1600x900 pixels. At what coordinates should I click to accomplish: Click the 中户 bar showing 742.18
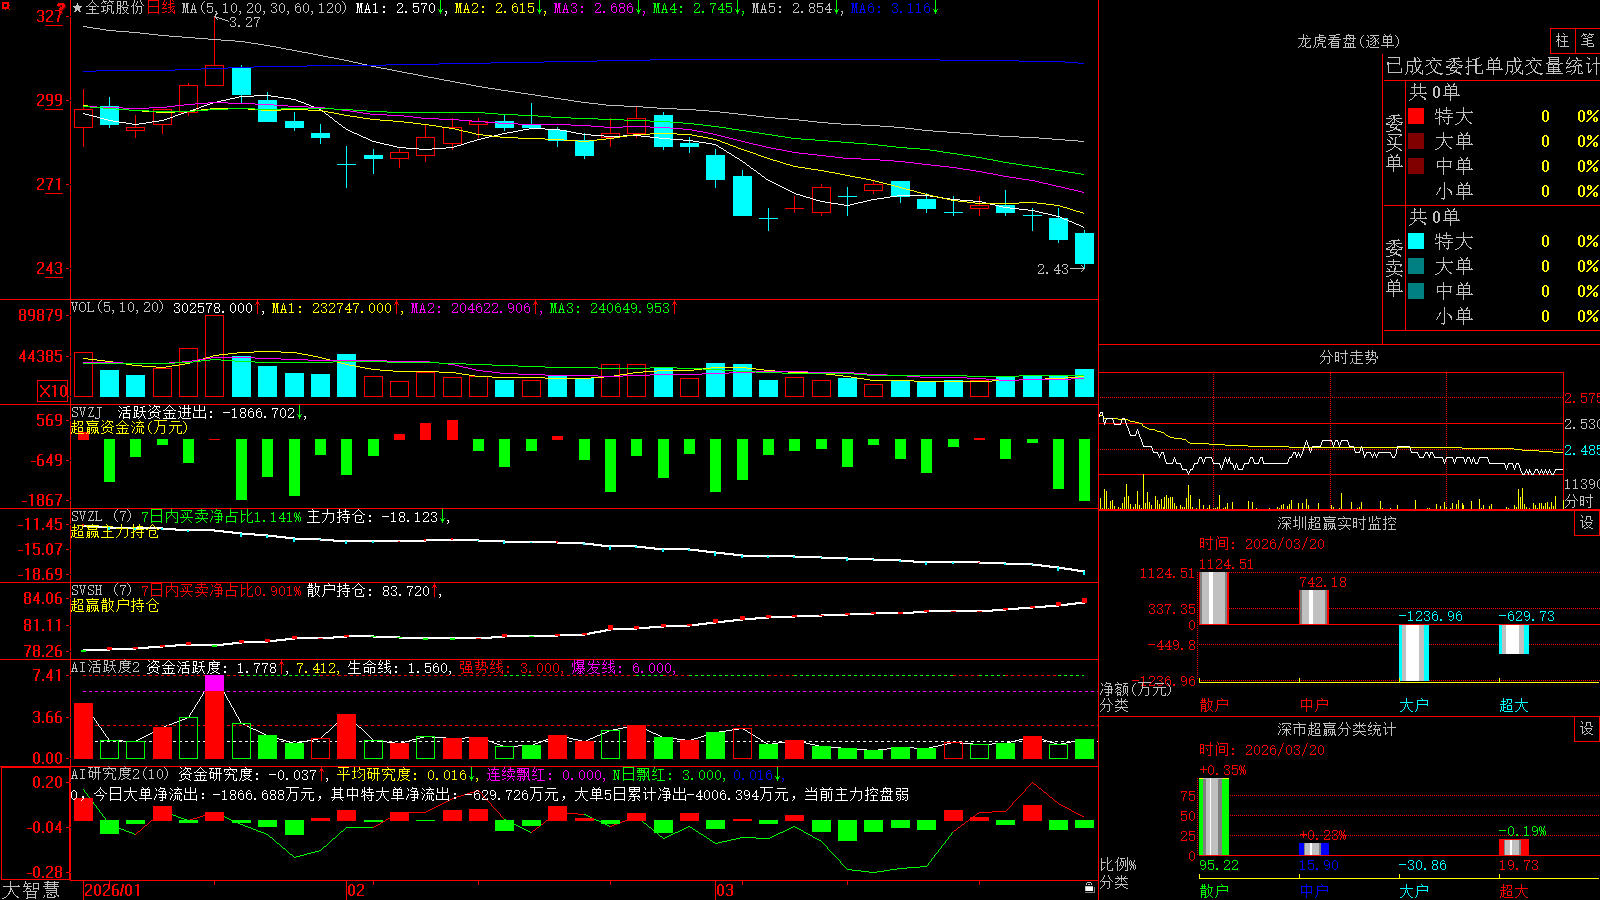1313,607
